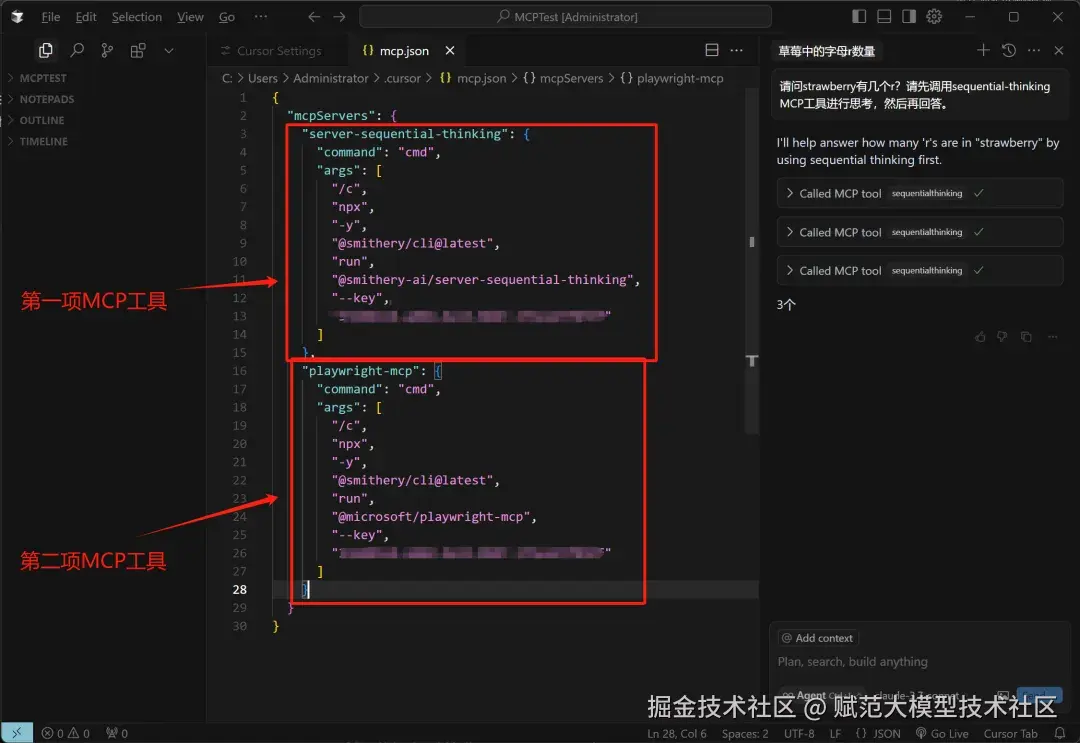The height and width of the screenshot is (743, 1080).
Task: Change indentation via Spaces: 2
Action: tap(745, 734)
